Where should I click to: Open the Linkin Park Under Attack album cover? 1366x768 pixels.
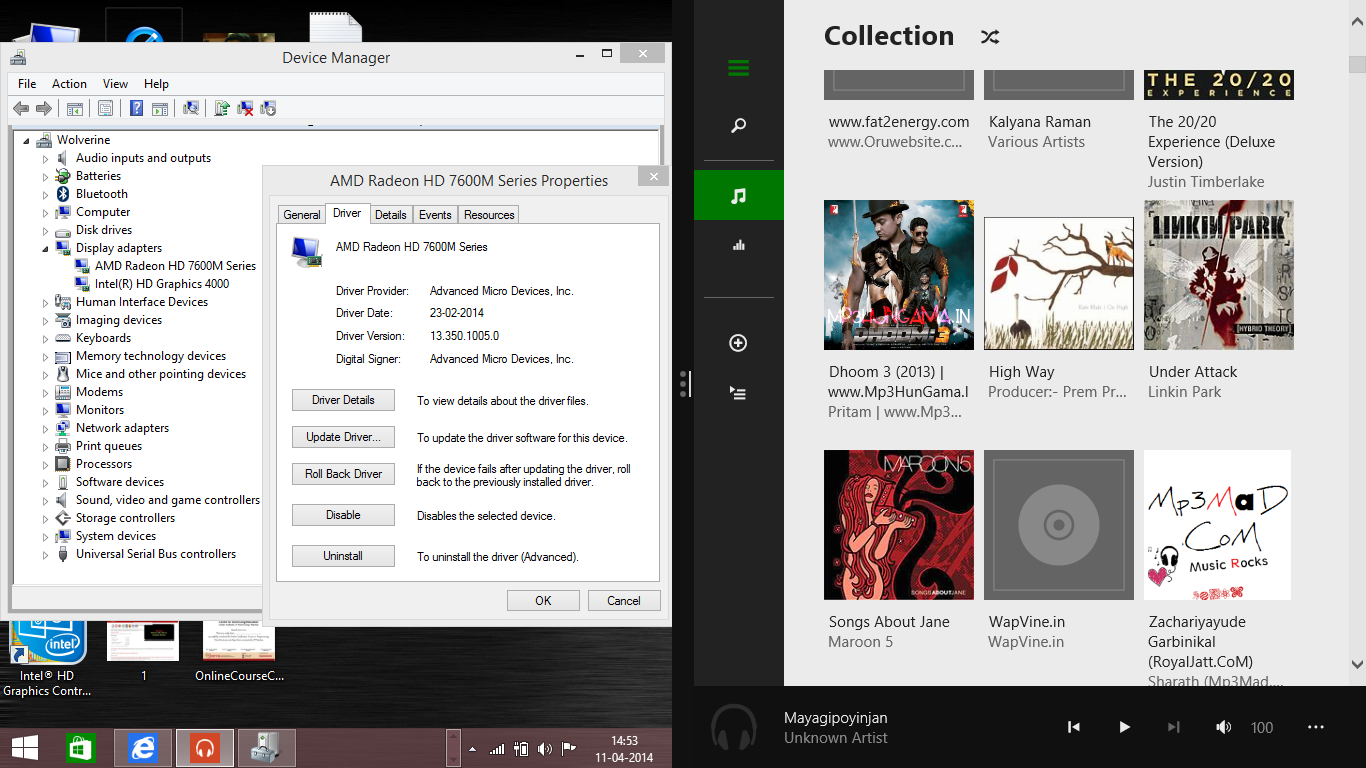pyautogui.click(x=1219, y=275)
